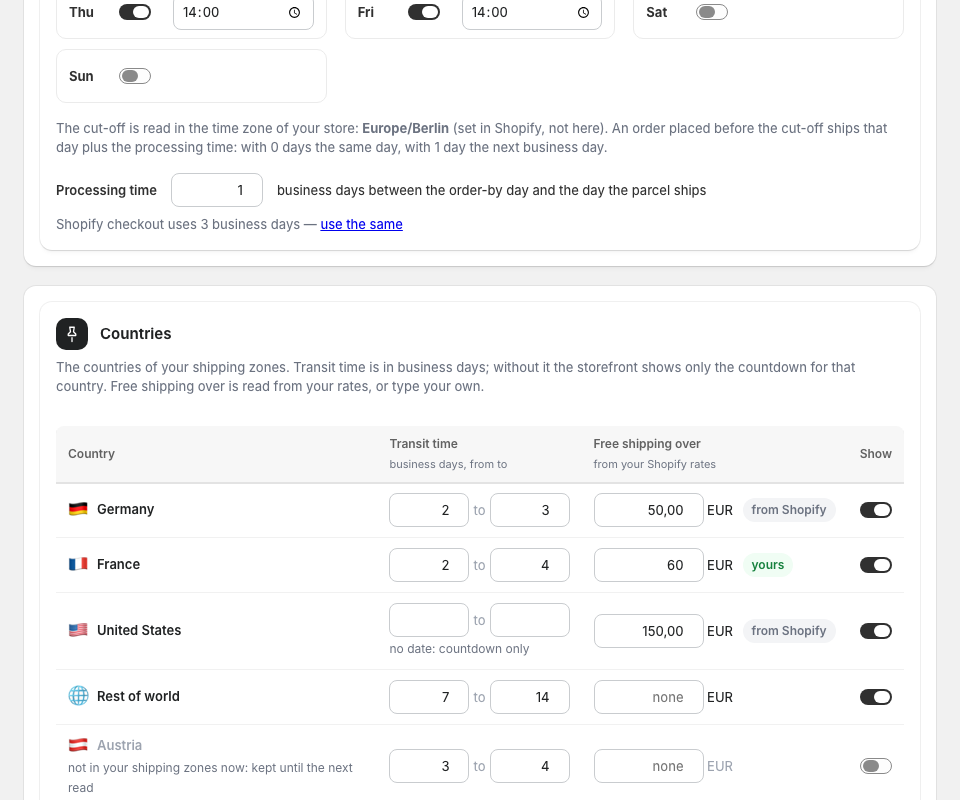Click the Austria flag icon
The image size is (960, 800).
(x=78, y=745)
